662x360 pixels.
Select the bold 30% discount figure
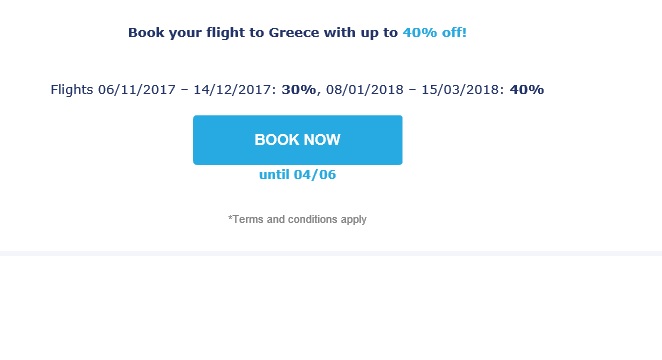click(298, 89)
